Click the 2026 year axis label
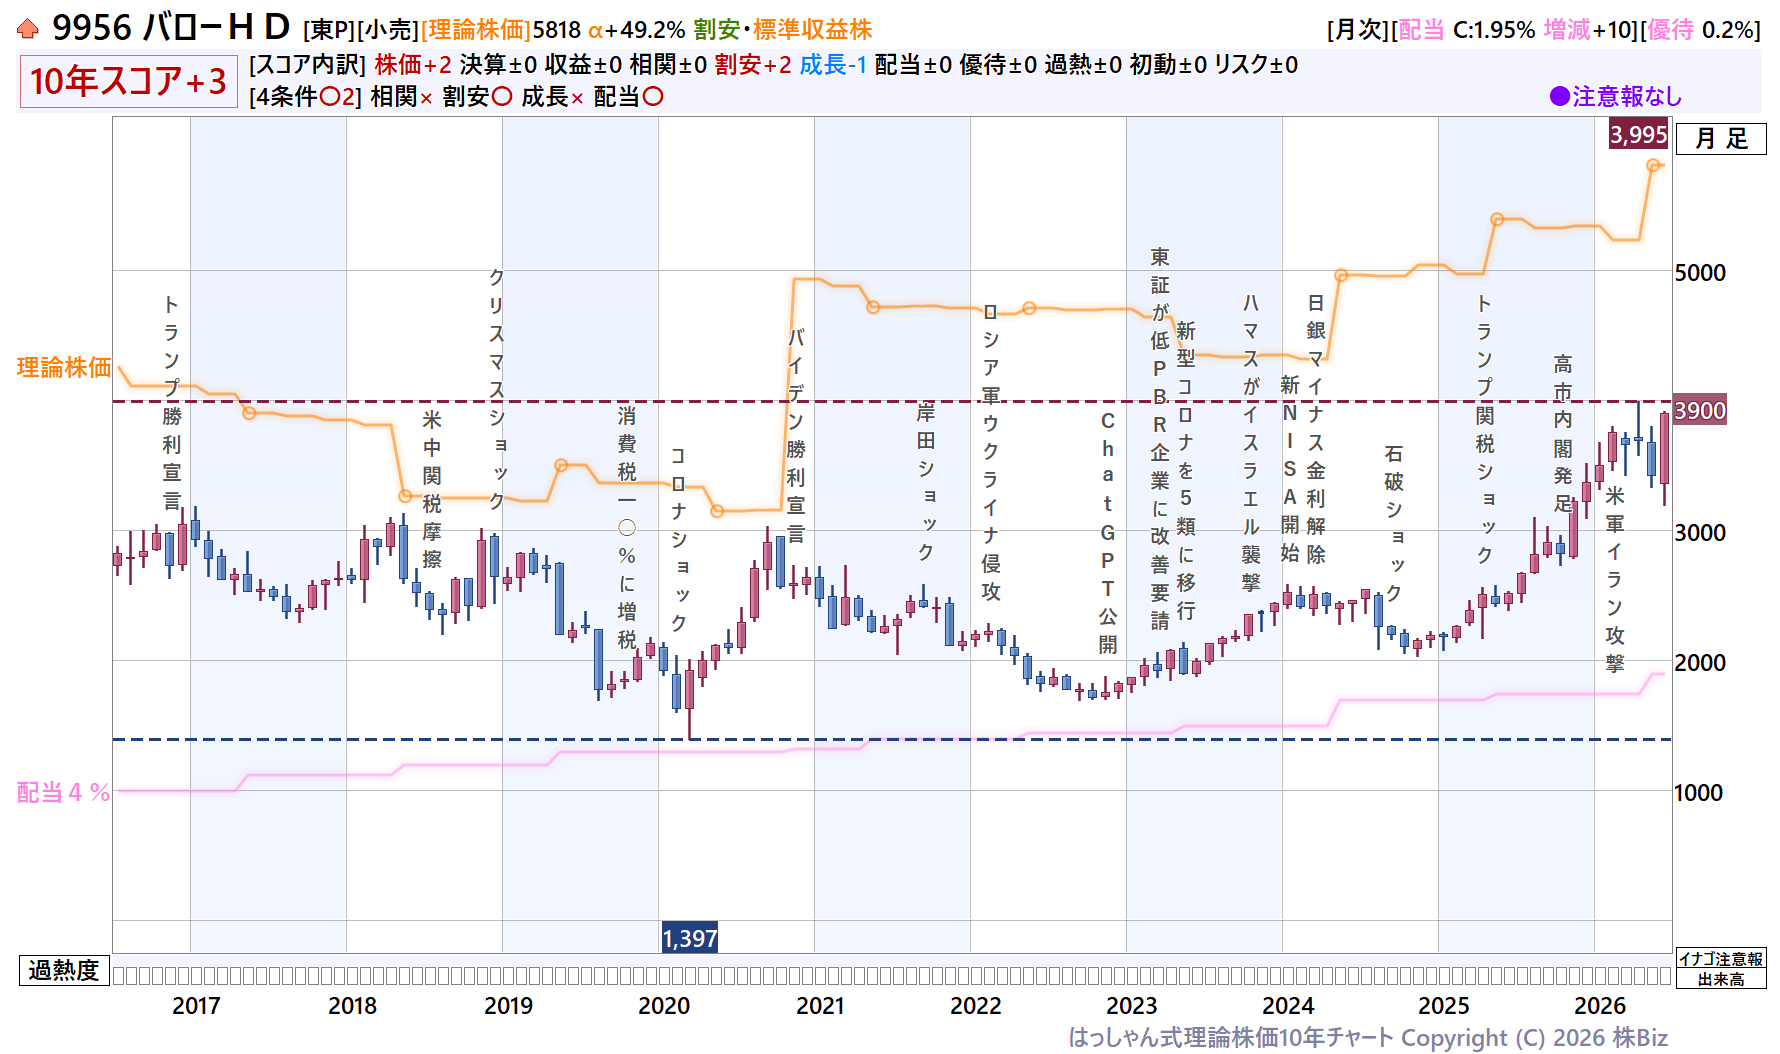Image resolution: width=1780 pixels, height=1054 pixels. point(1600,1006)
